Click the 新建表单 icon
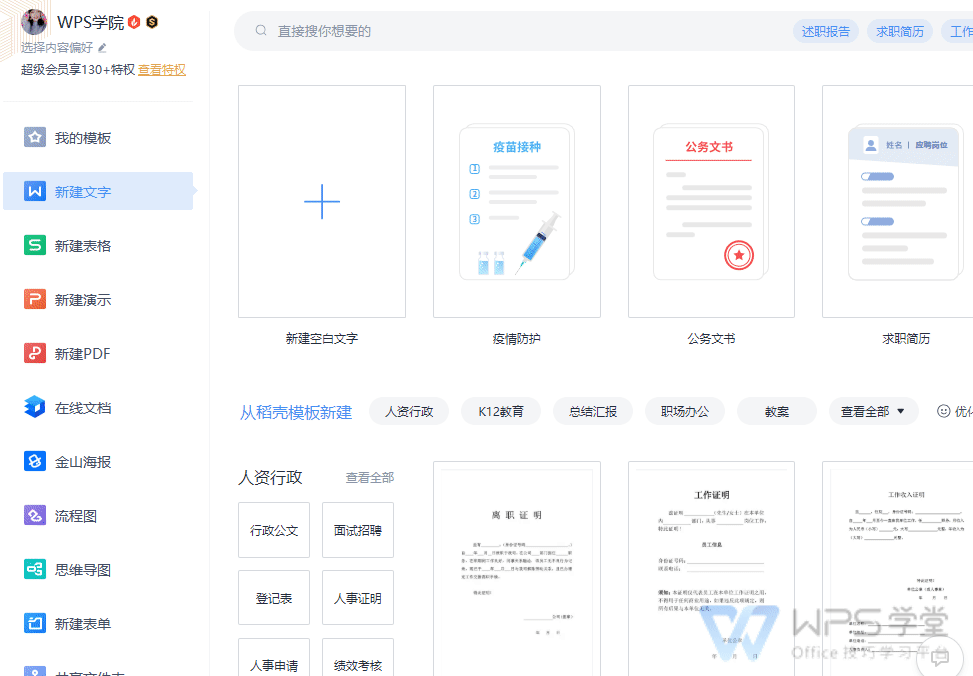This screenshot has width=973, height=676. point(35,623)
